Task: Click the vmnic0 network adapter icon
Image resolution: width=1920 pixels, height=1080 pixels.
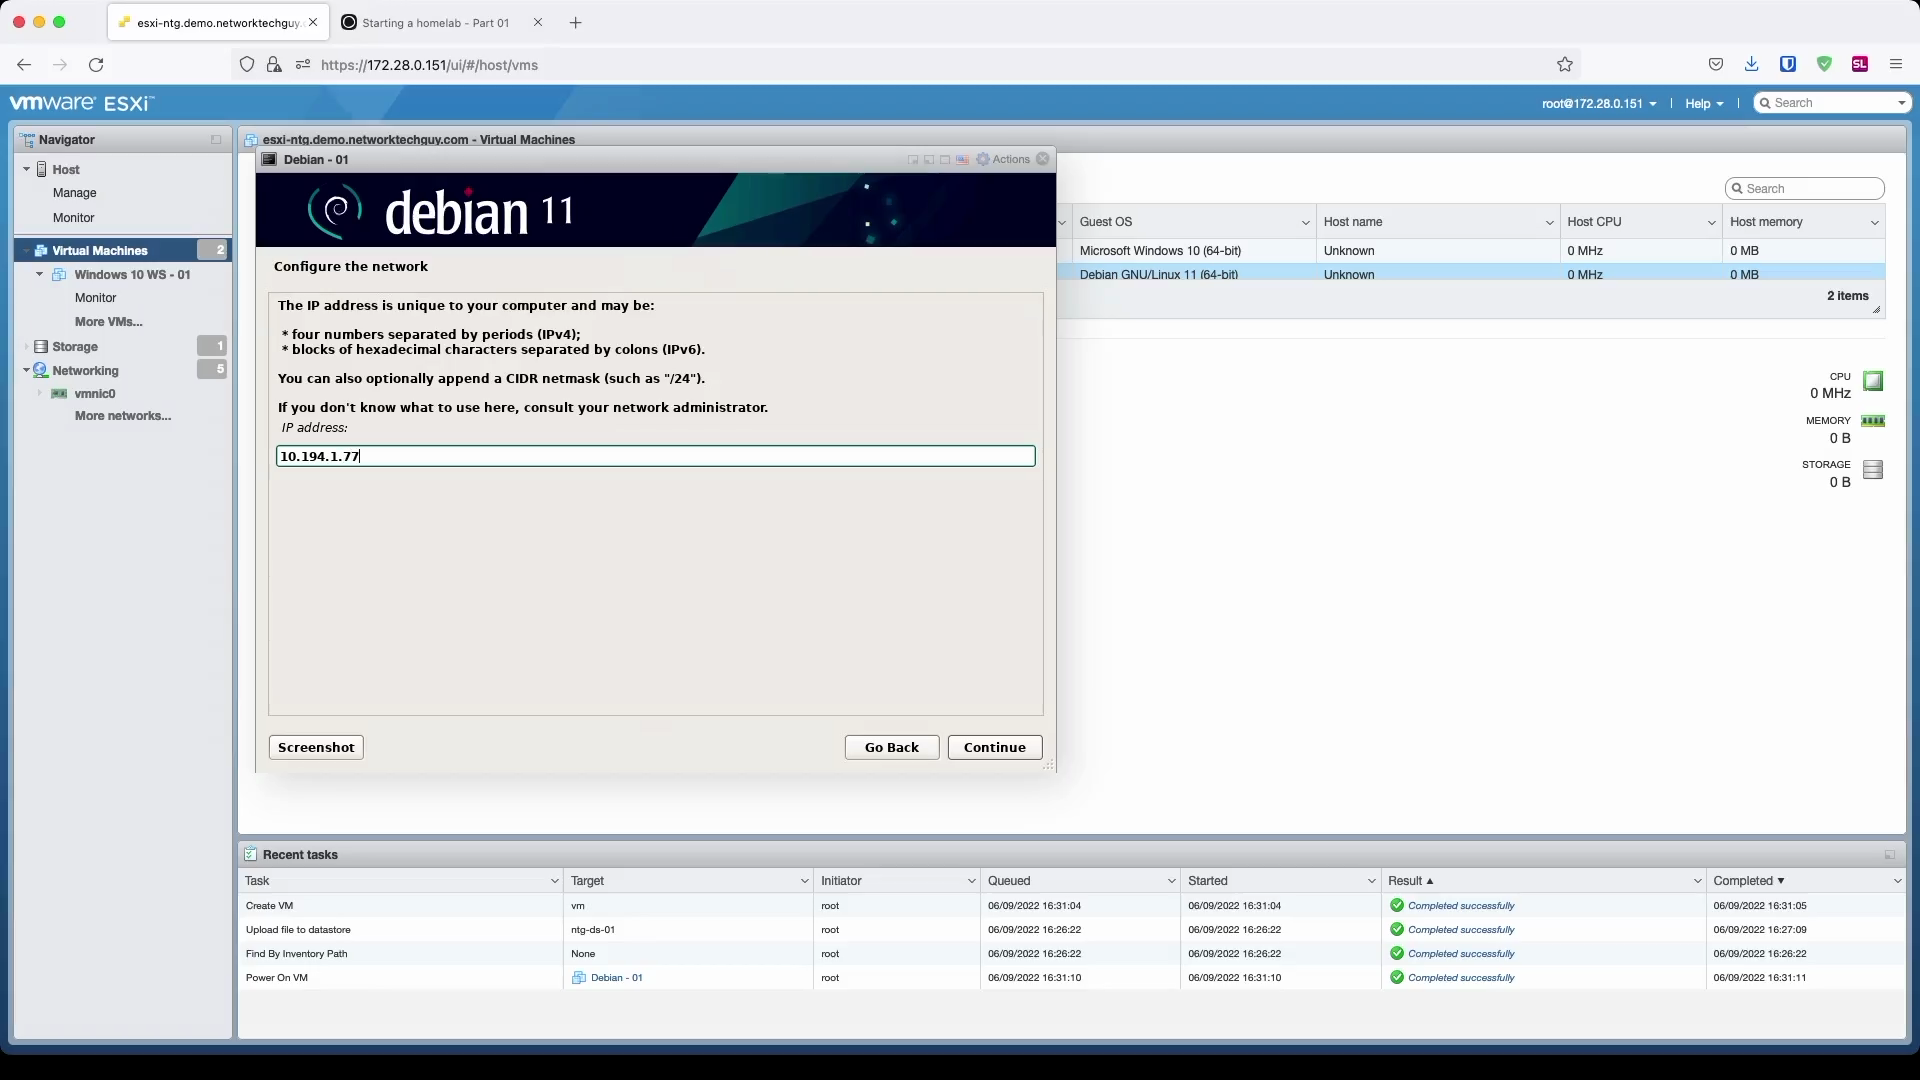Action: pos(59,394)
